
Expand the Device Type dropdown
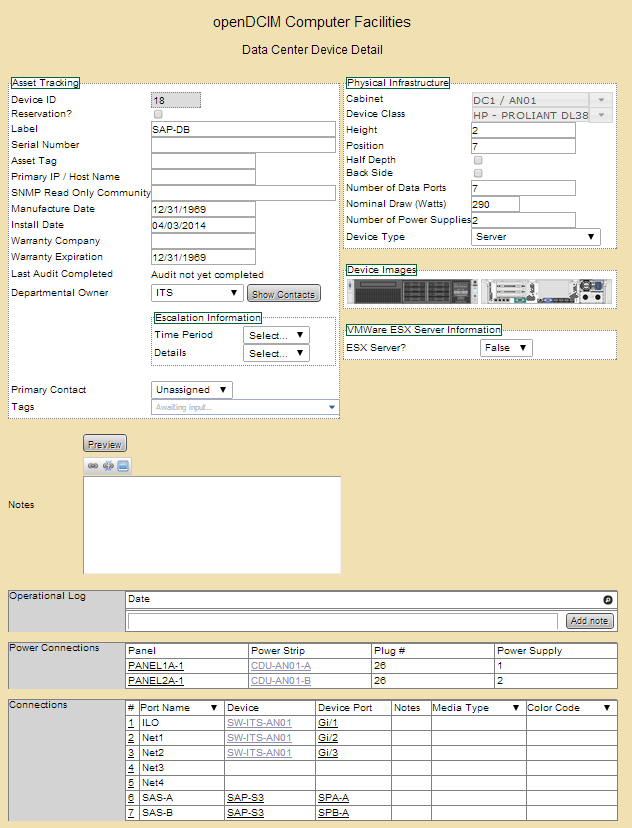535,237
